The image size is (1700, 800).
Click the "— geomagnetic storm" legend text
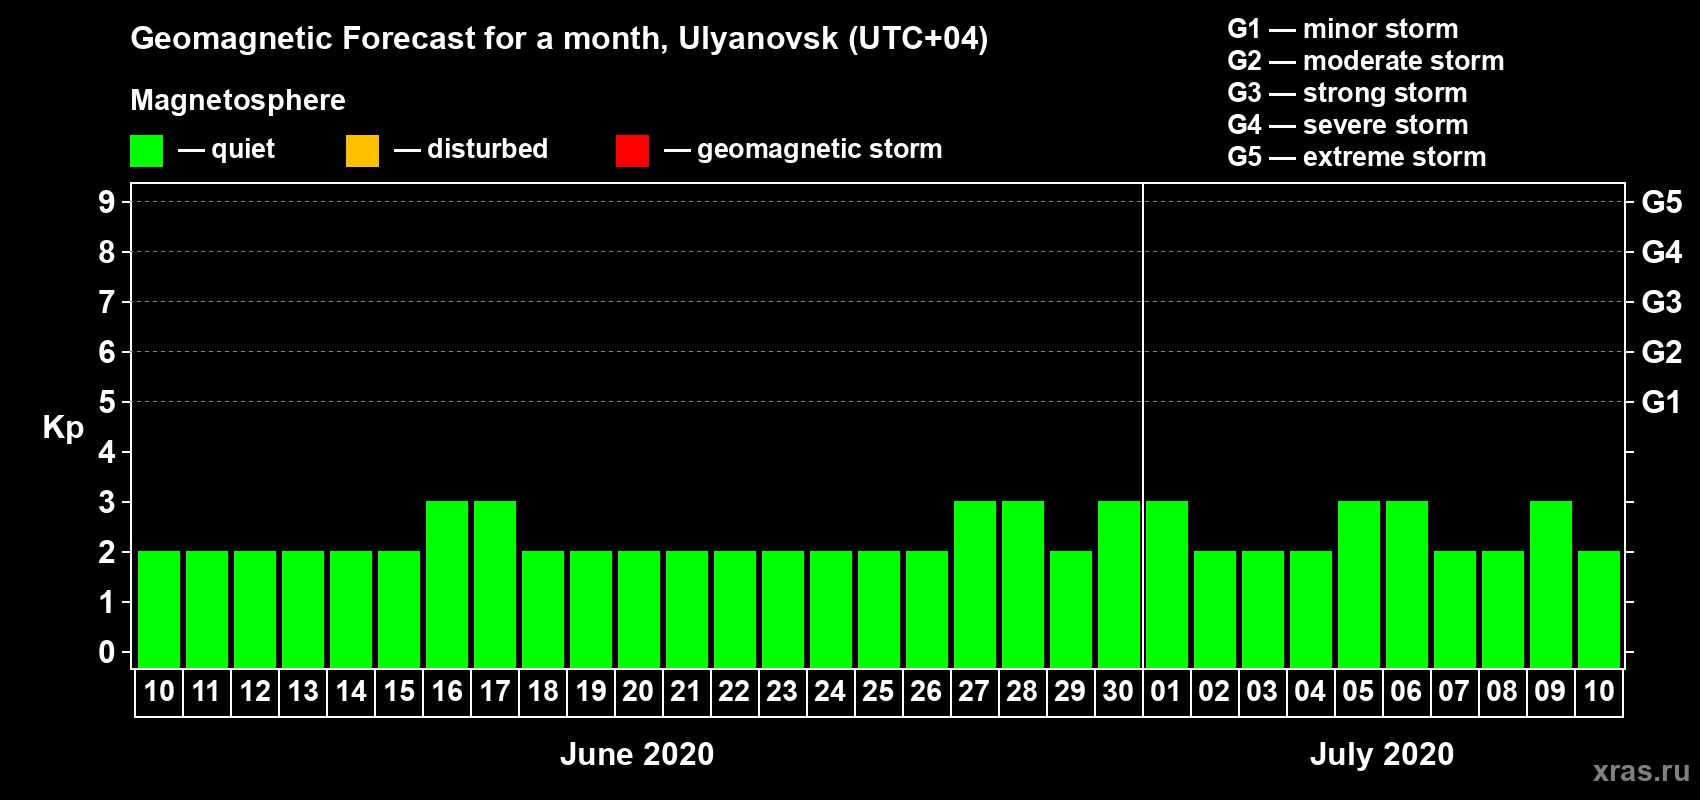pos(803,149)
